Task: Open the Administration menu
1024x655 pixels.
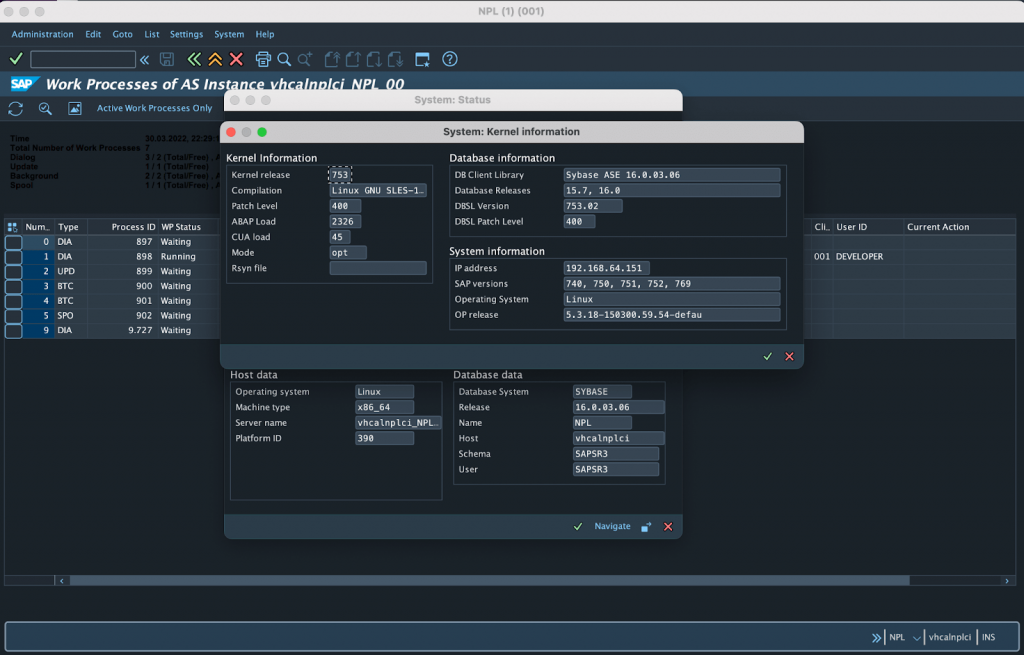Action: (42, 34)
